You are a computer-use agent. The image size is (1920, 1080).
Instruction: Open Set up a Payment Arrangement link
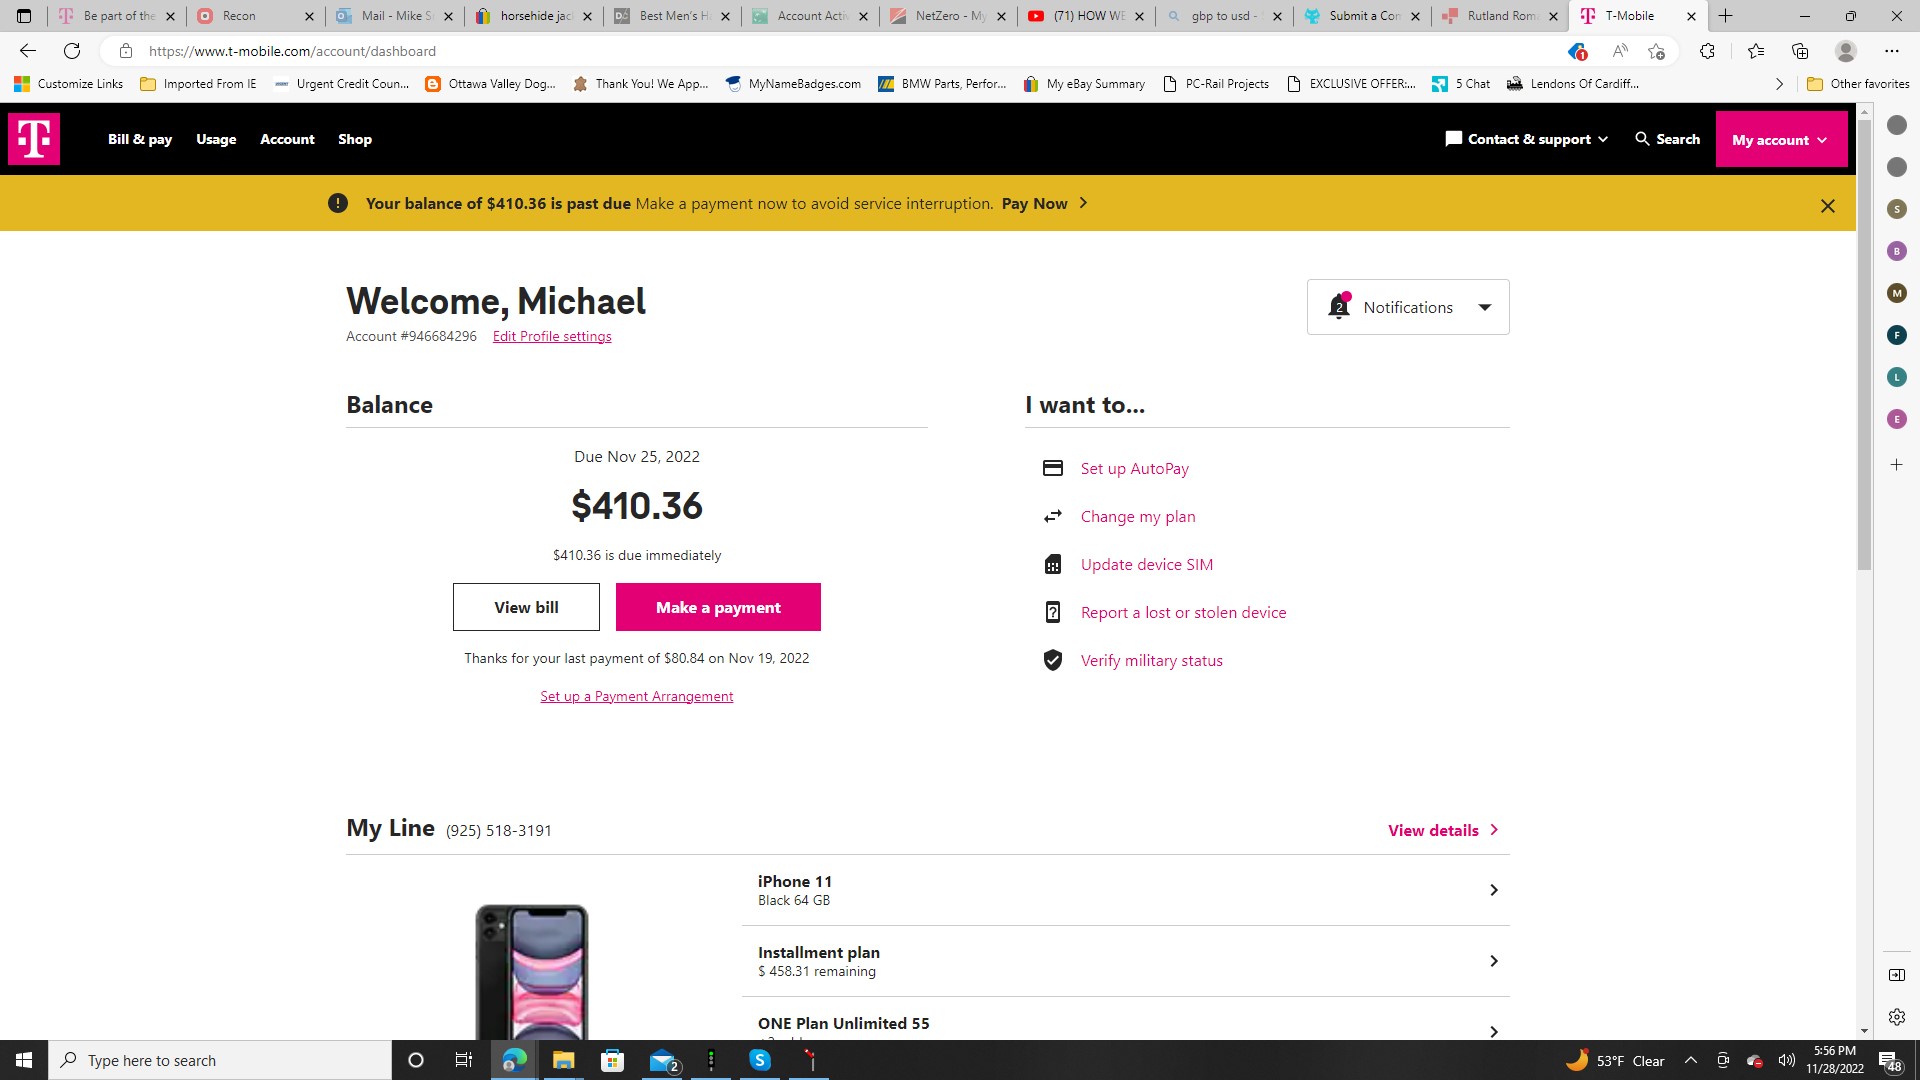636,696
